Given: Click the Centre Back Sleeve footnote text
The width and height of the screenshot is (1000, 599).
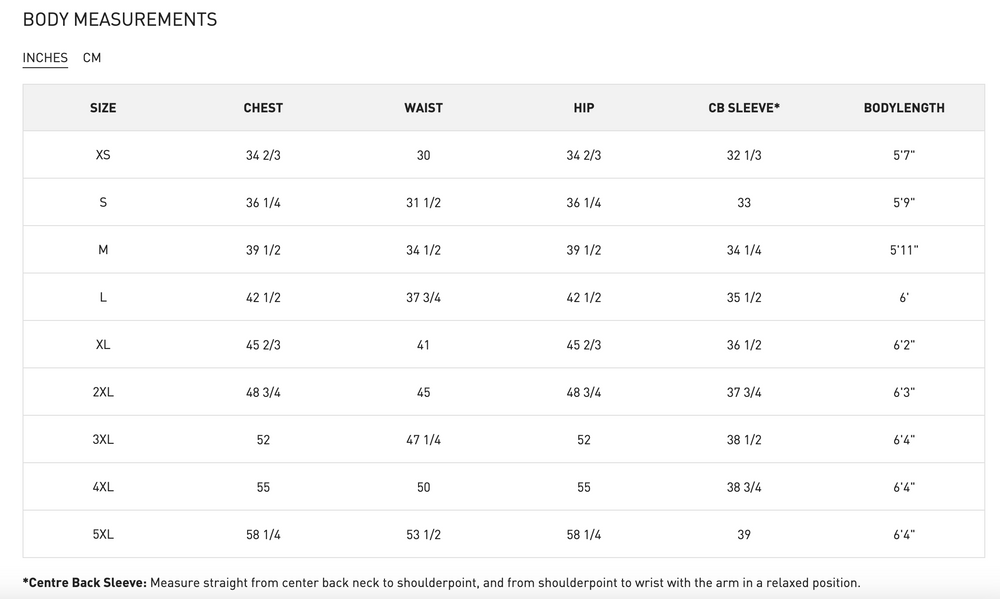Looking at the screenshot, I should [x=441, y=582].
